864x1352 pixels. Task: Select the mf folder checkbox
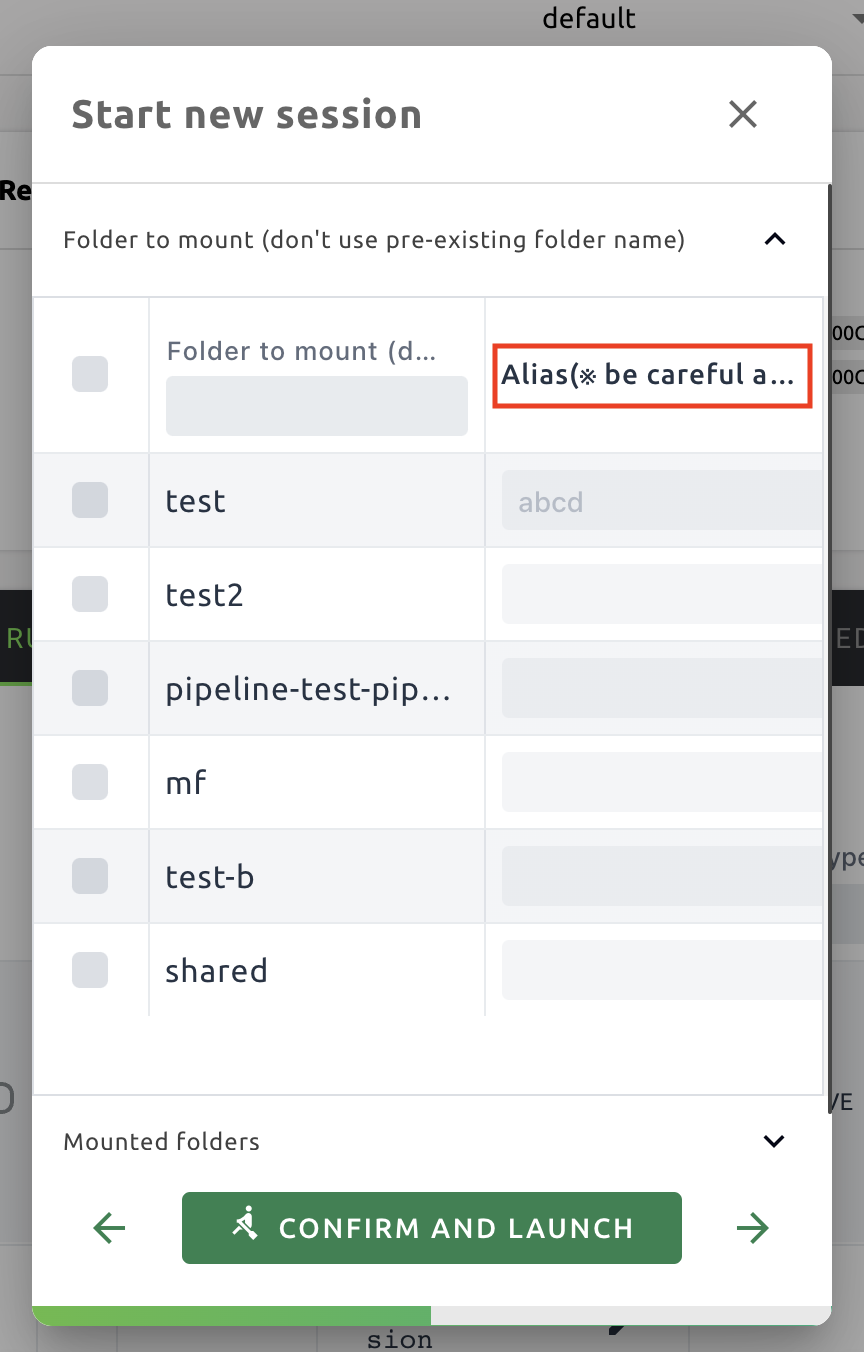point(90,782)
